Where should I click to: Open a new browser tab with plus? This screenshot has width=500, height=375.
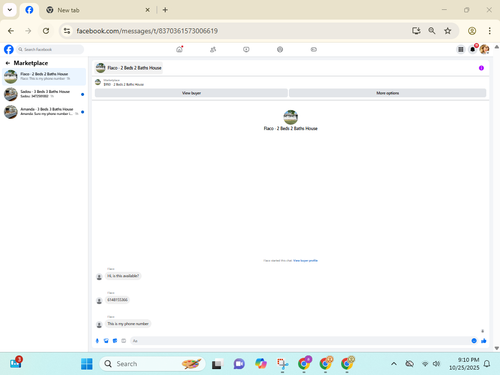point(165,10)
